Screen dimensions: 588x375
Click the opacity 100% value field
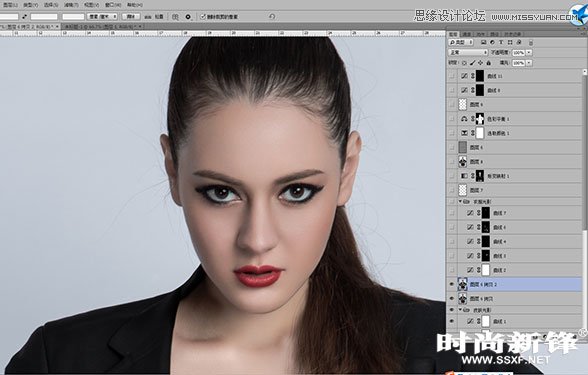[x=519, y=52]
